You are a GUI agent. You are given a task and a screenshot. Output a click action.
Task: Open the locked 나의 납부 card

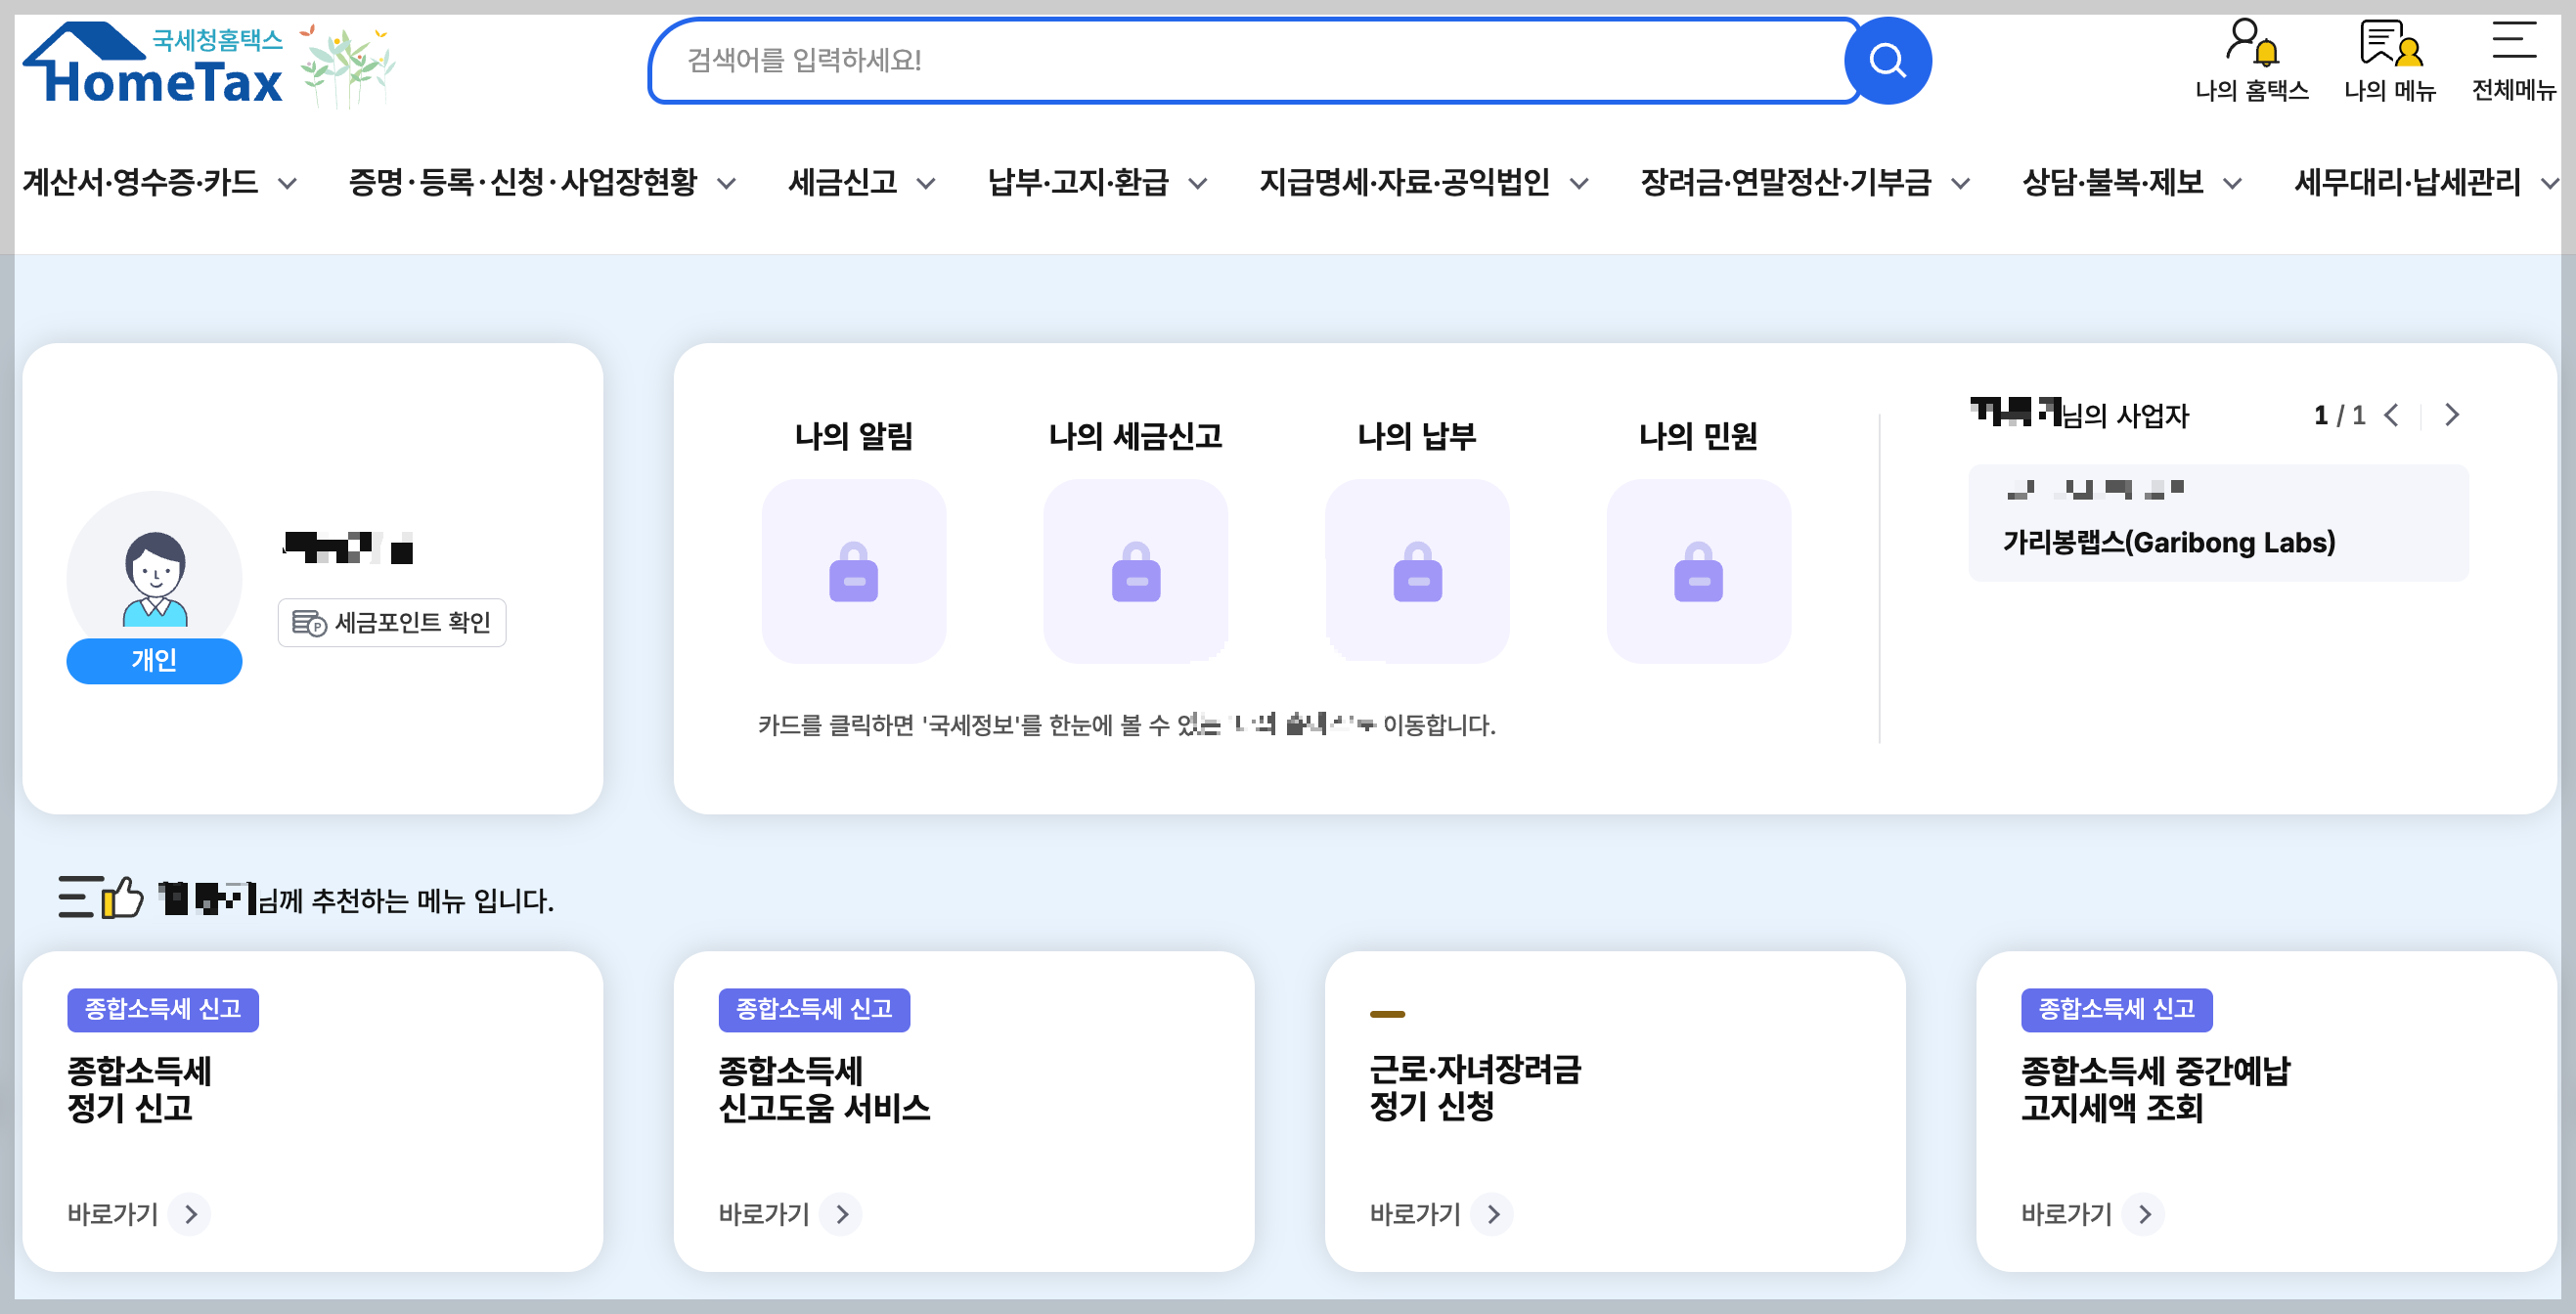click(x=1417, y=571)
